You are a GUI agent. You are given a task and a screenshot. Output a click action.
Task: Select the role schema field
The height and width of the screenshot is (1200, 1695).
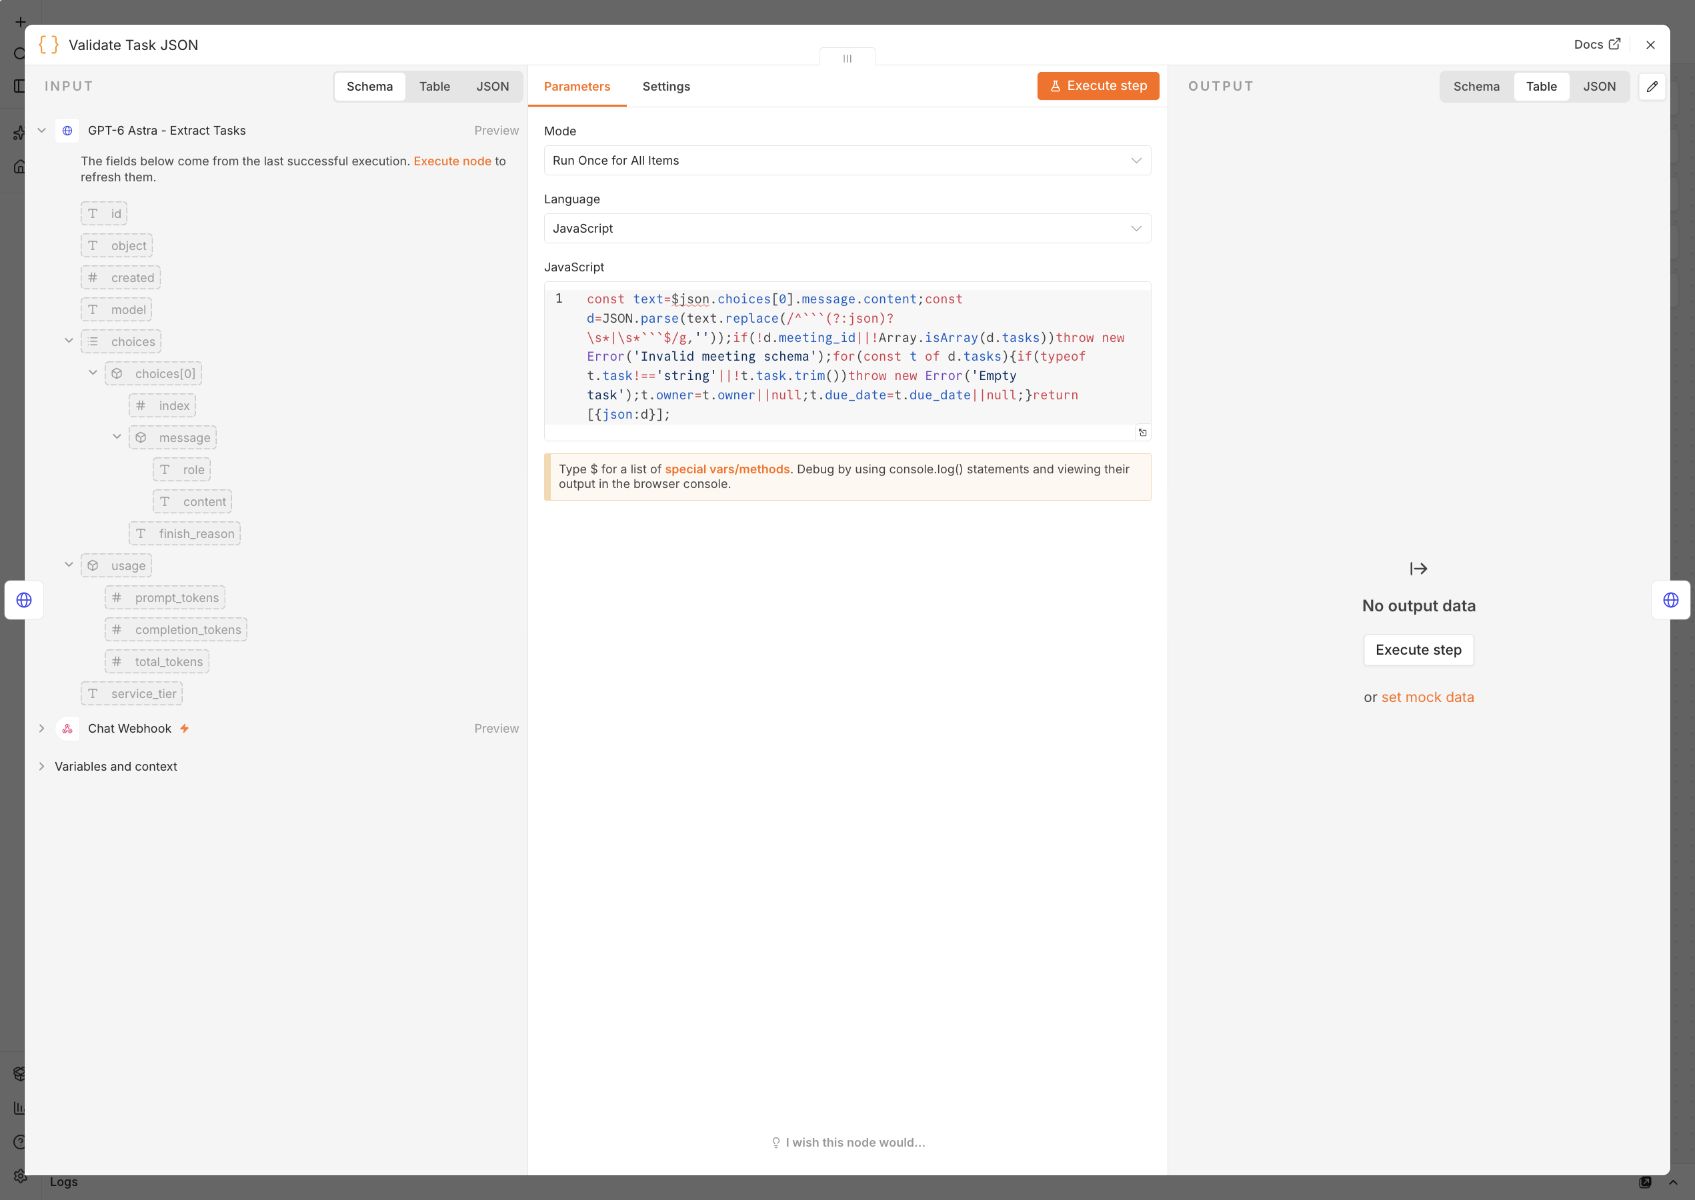(x=182, y=470)
